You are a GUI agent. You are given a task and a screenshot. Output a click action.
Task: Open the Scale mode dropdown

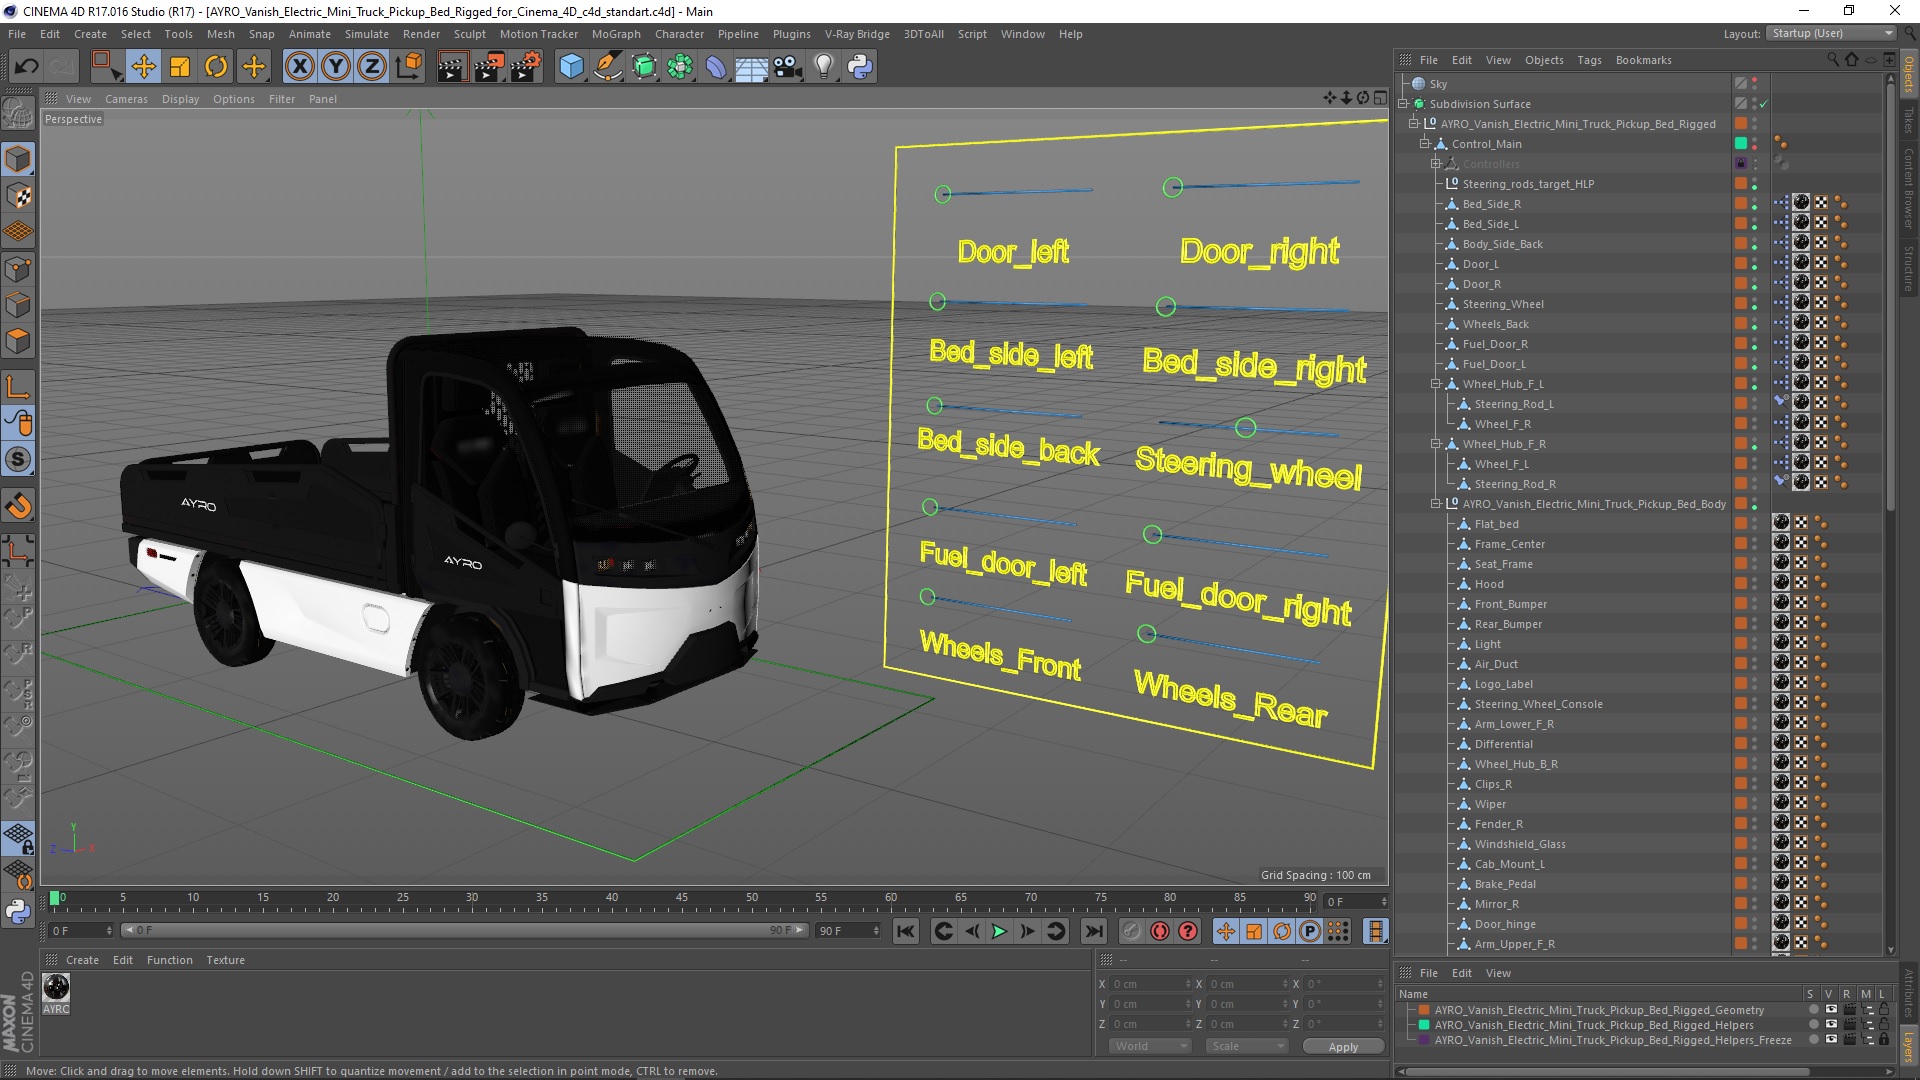click(1246, 1046)
